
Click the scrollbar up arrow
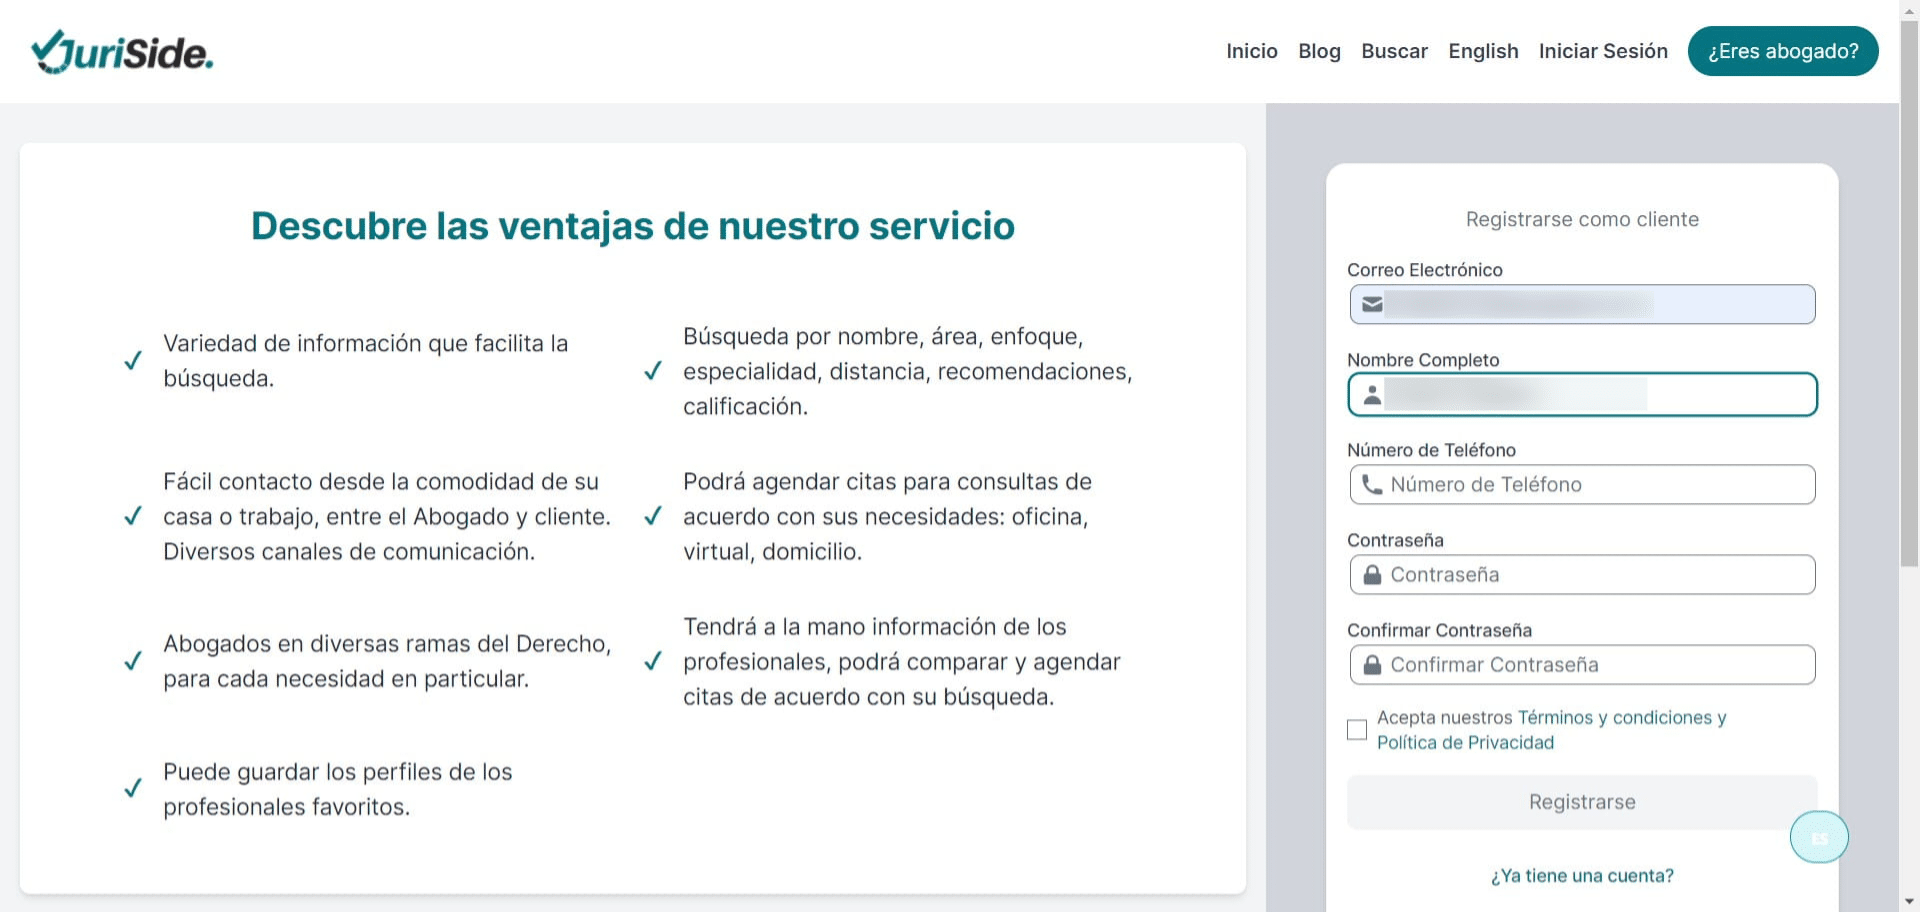pos(1908,10)
